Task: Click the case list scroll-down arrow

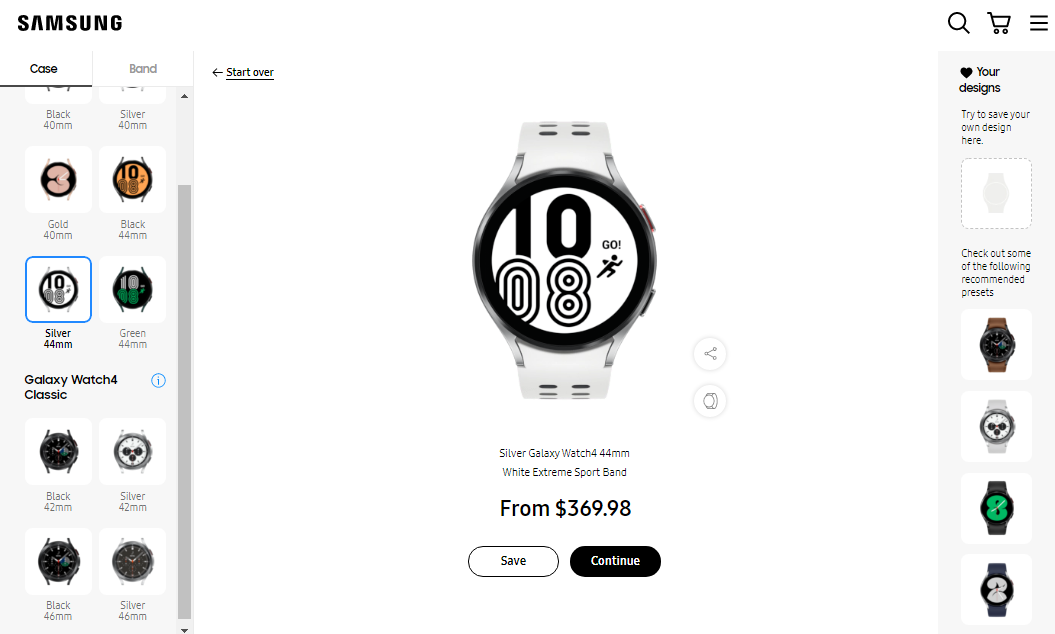Action: click(184, 630)
